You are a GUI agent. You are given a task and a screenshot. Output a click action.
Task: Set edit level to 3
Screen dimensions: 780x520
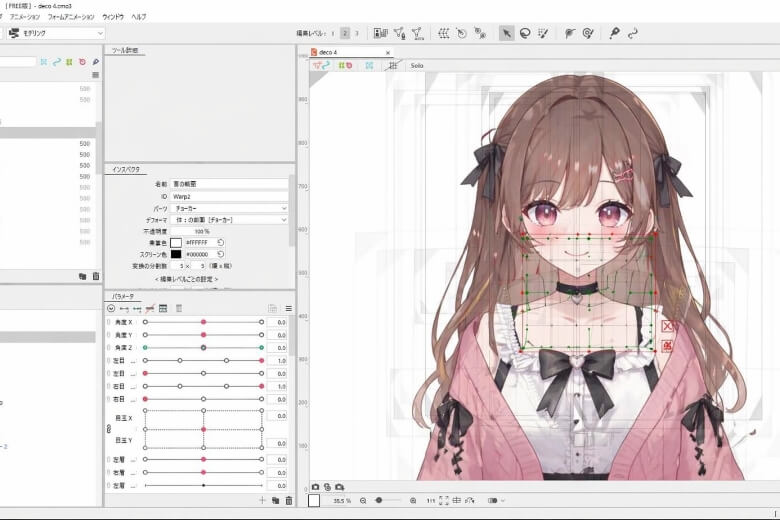[x=357, y=33]
